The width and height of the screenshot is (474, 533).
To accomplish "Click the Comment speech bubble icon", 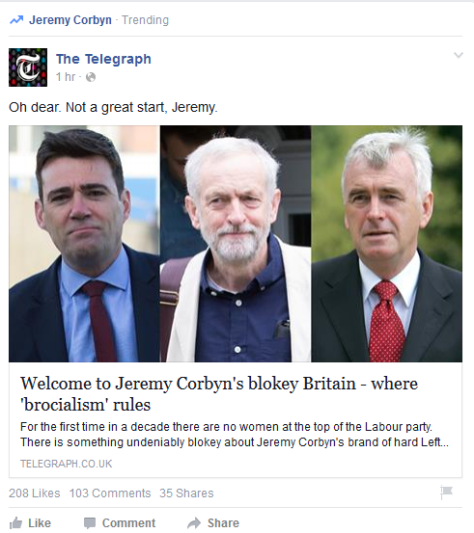I will (90, 523).
